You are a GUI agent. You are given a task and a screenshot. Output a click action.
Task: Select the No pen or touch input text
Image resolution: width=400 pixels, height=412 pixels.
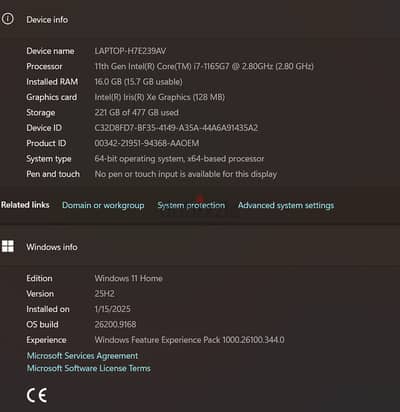coord(186,174)
